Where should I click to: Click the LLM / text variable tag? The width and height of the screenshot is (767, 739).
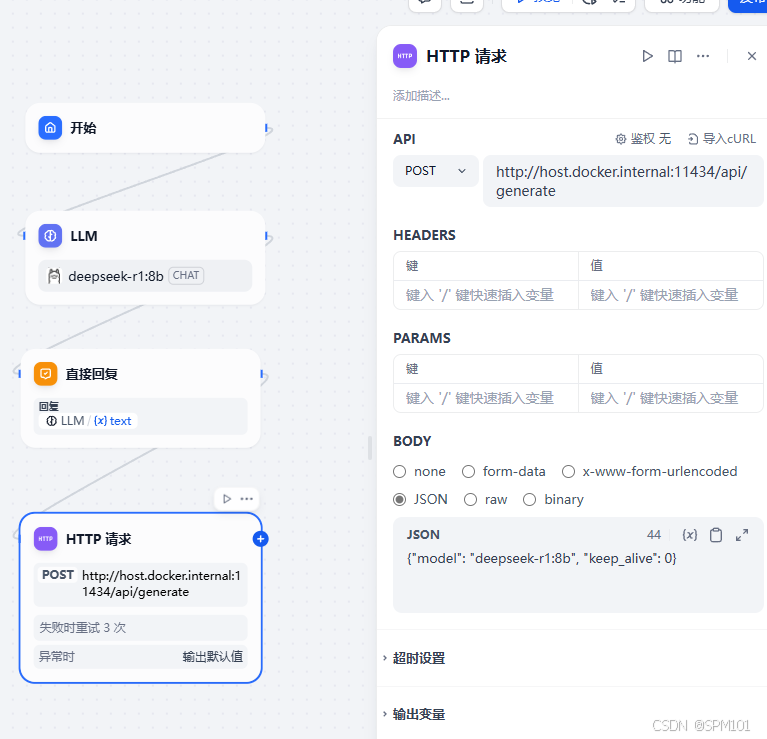pos(88,421)
